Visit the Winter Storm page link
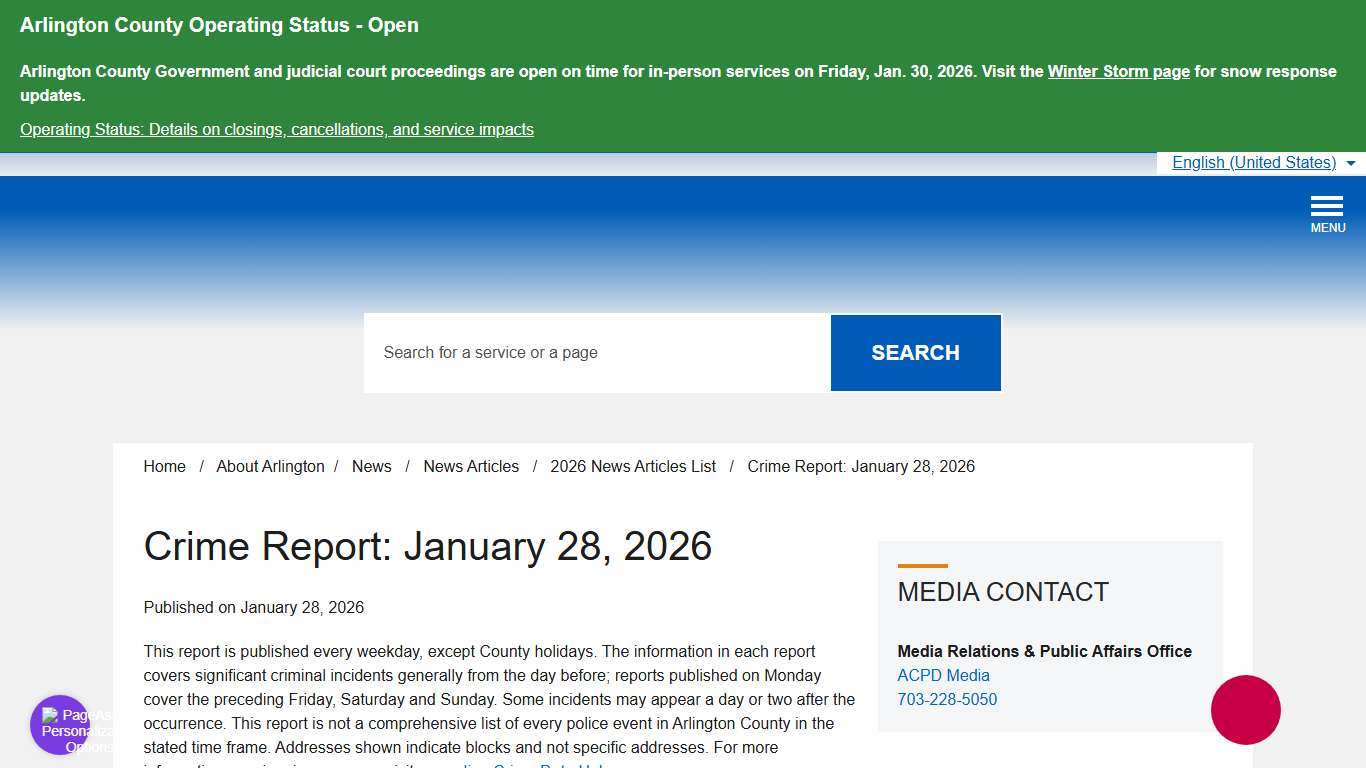This screenshot has height=768, width=1366. 1118,71
